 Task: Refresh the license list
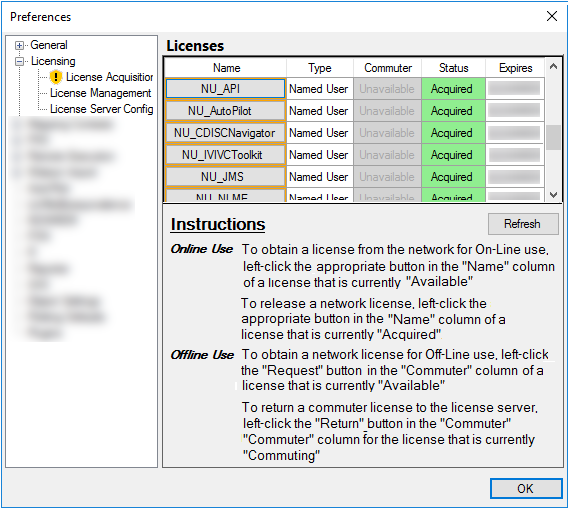[x=523, y=224]
